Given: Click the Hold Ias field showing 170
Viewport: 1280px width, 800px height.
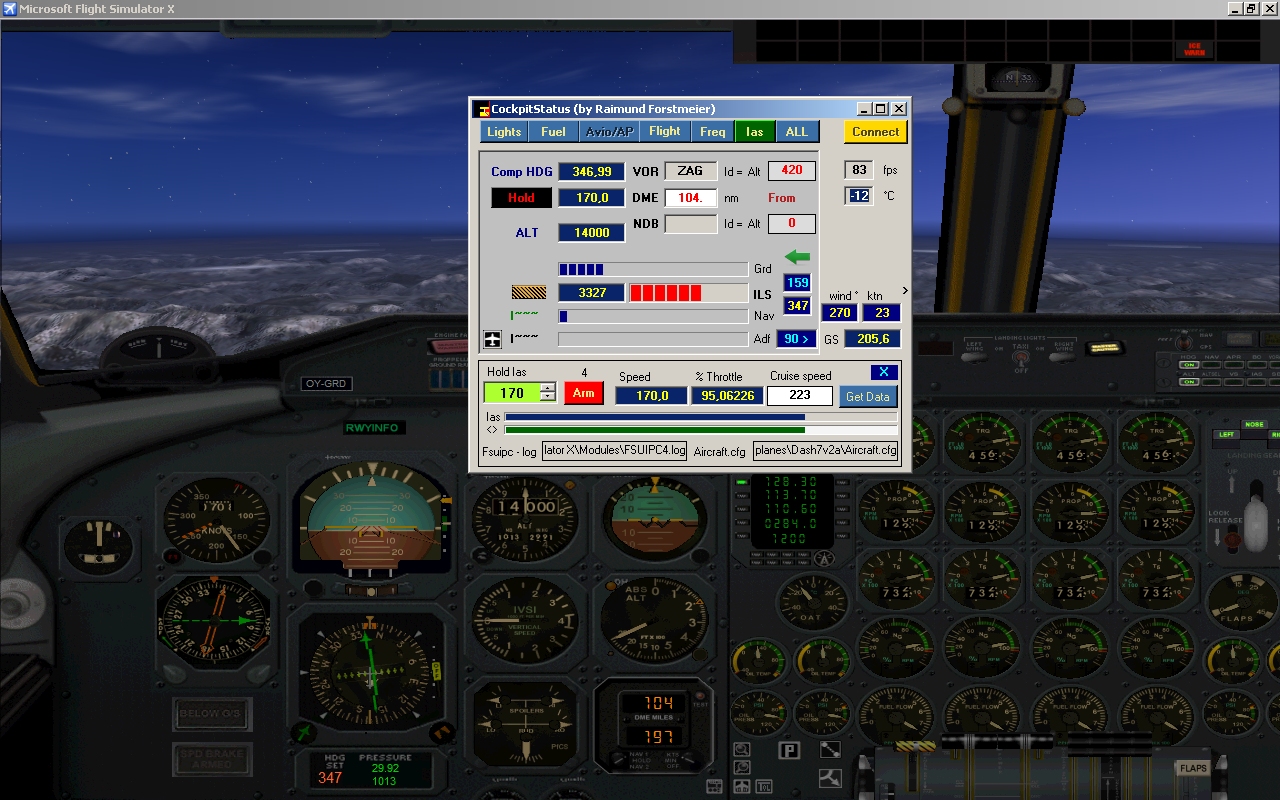Looking at the screenshot, I should [x=512, y=393].
